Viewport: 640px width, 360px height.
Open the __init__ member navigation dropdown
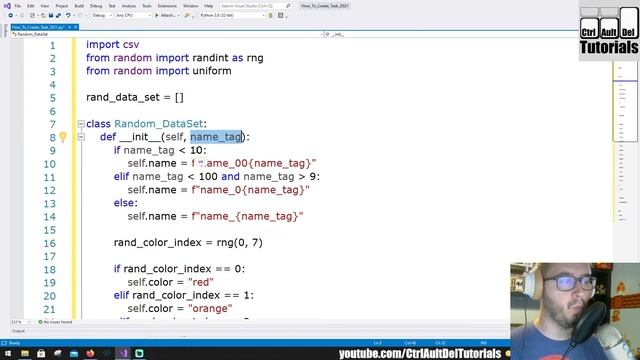pos(451,35)
